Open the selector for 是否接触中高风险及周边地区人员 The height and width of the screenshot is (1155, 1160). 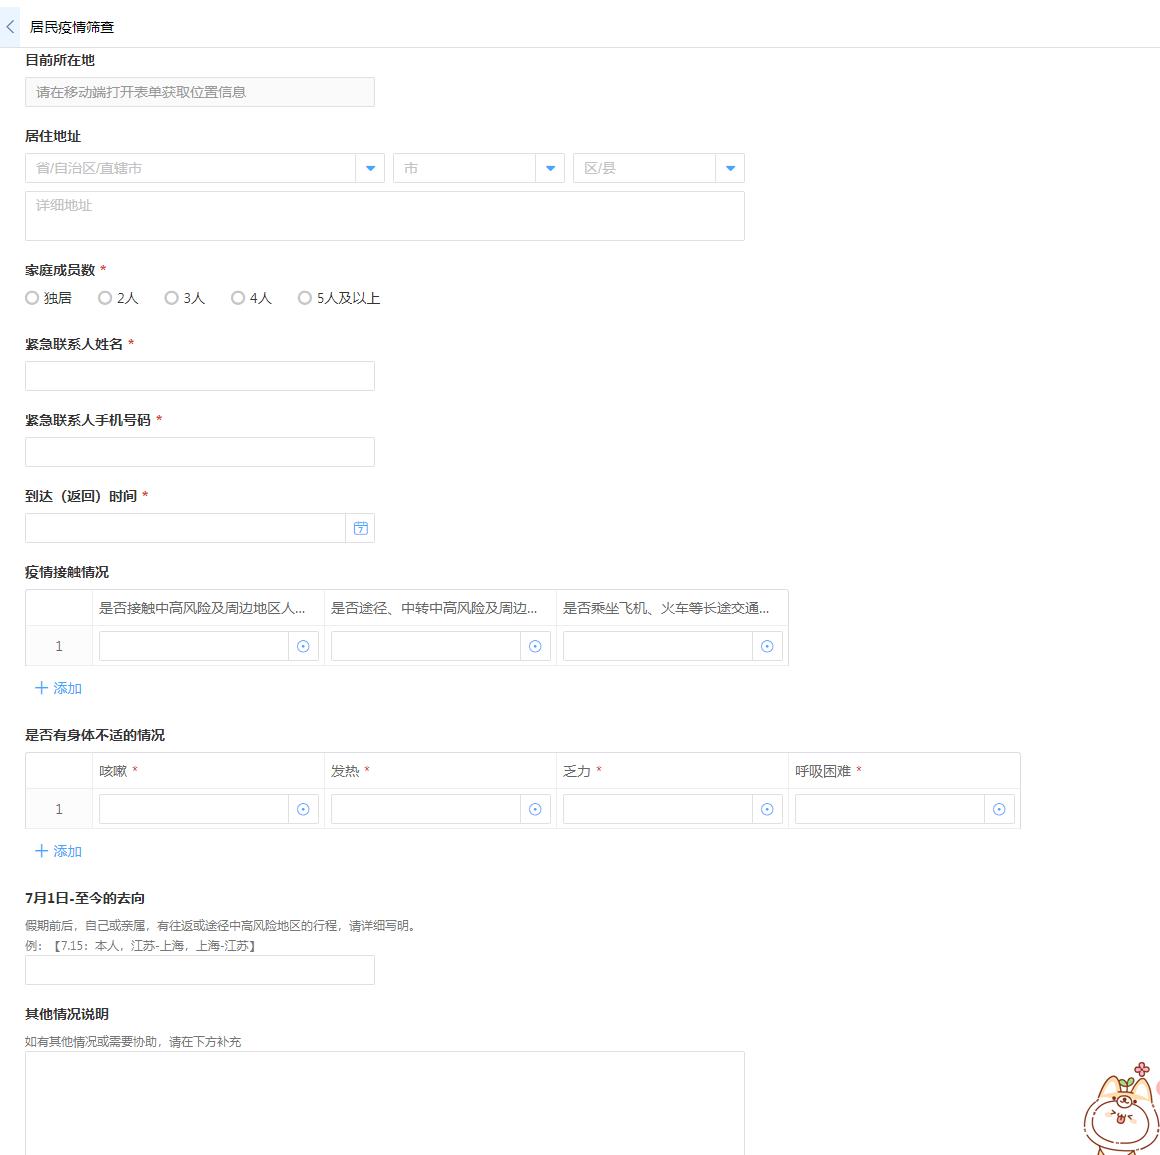pyautogui.click(x=303, y=646)
